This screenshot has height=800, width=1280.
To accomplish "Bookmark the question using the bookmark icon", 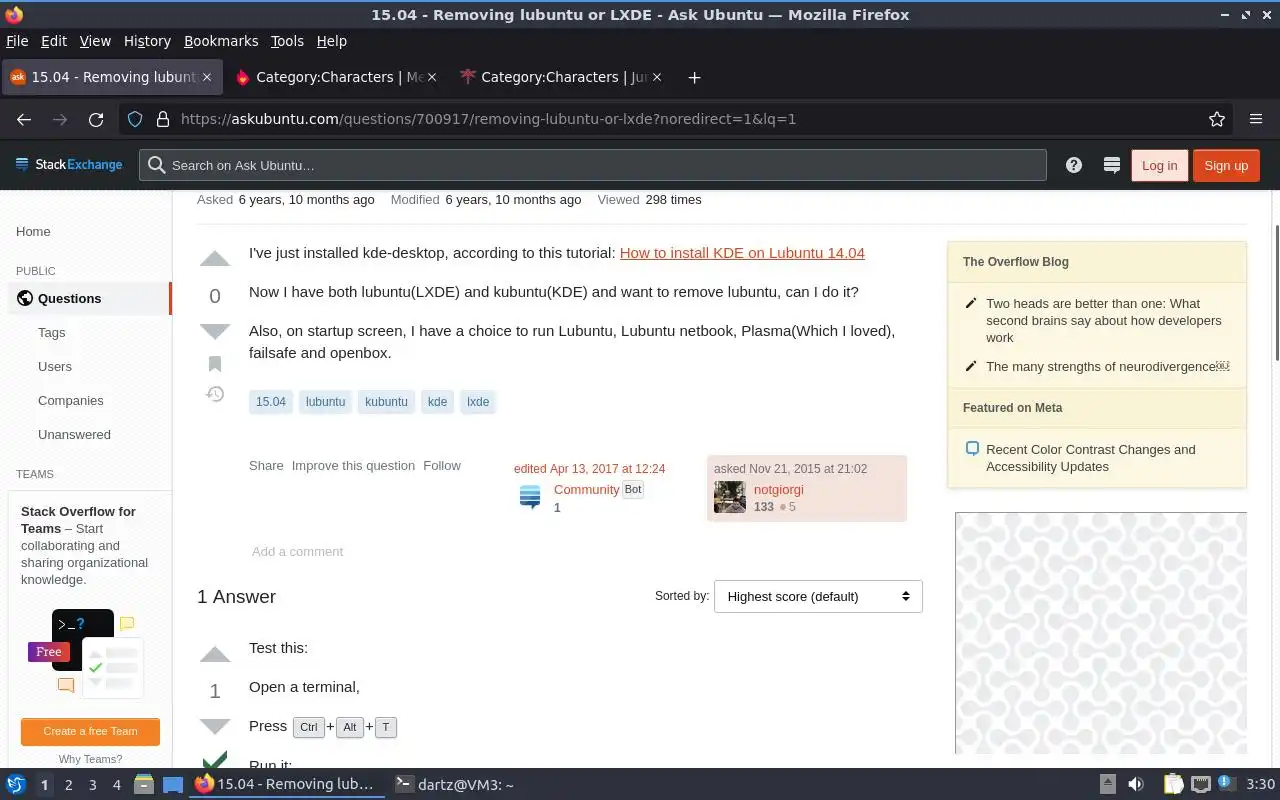I will (215, 364).
